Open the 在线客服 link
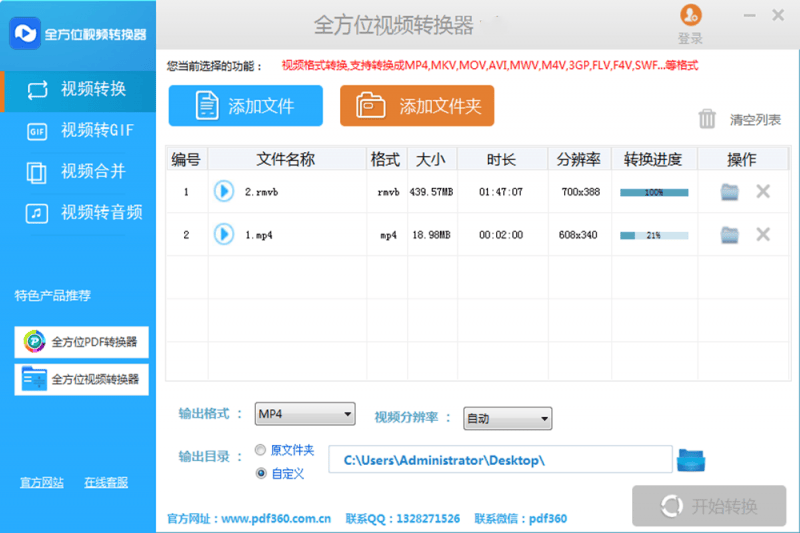 point(106,483)
